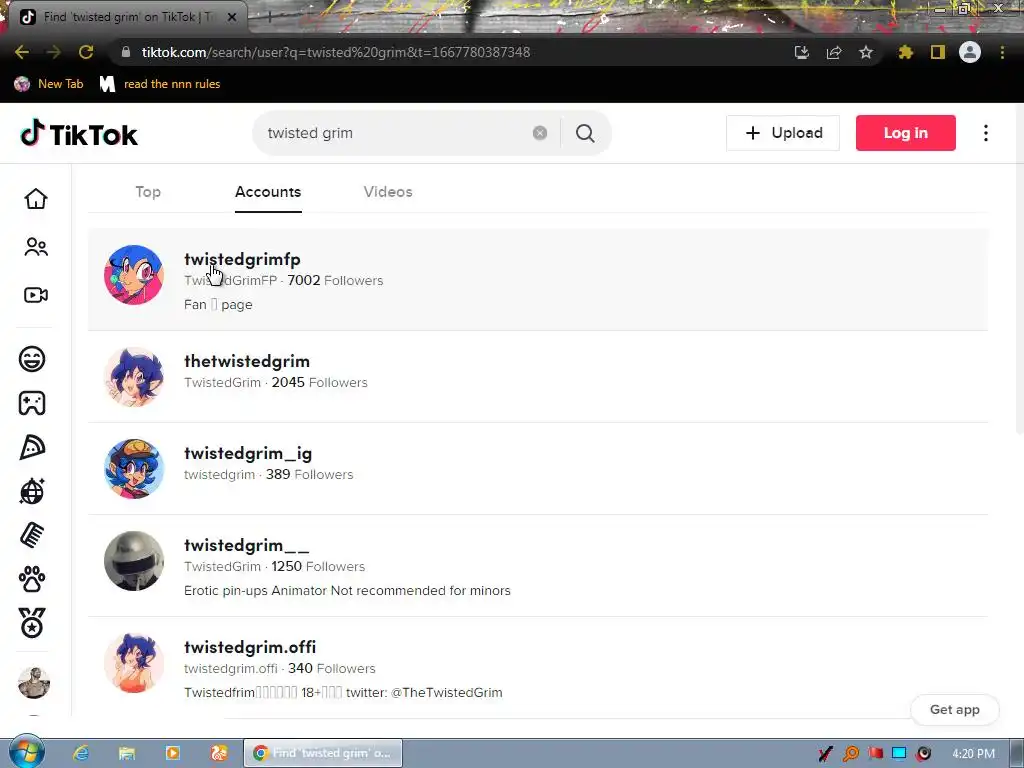Click the Log in button
The width and height of the screenshot is (1024, 768).
tap(906, 133)
